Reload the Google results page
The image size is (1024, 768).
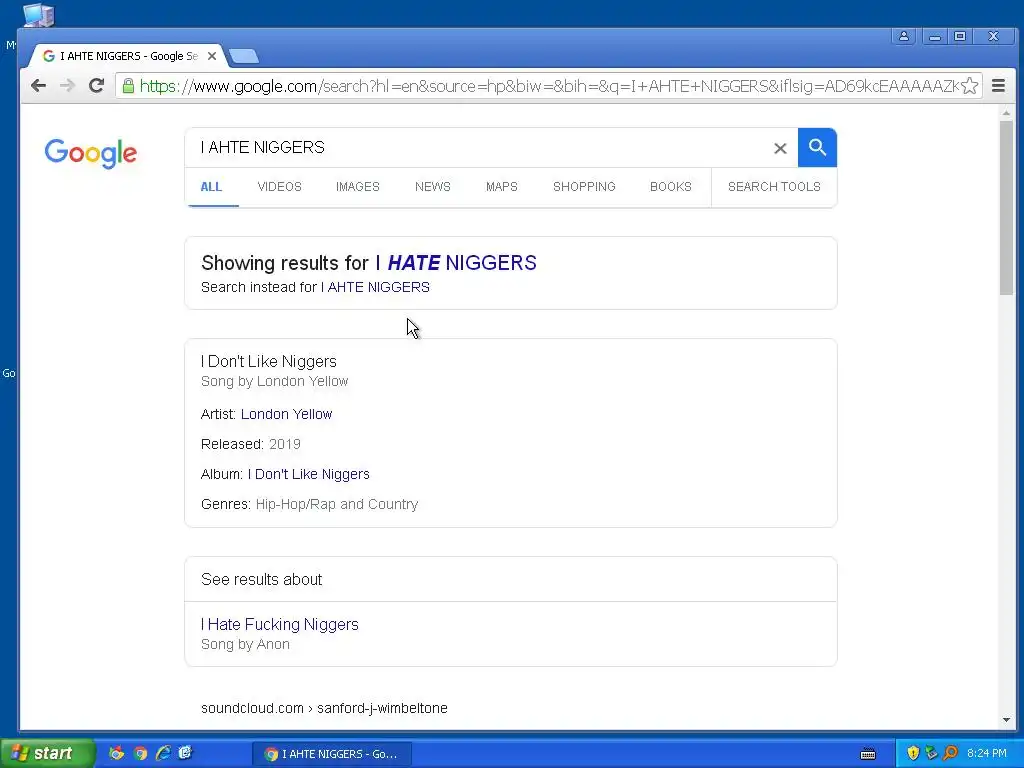(97, 86)
